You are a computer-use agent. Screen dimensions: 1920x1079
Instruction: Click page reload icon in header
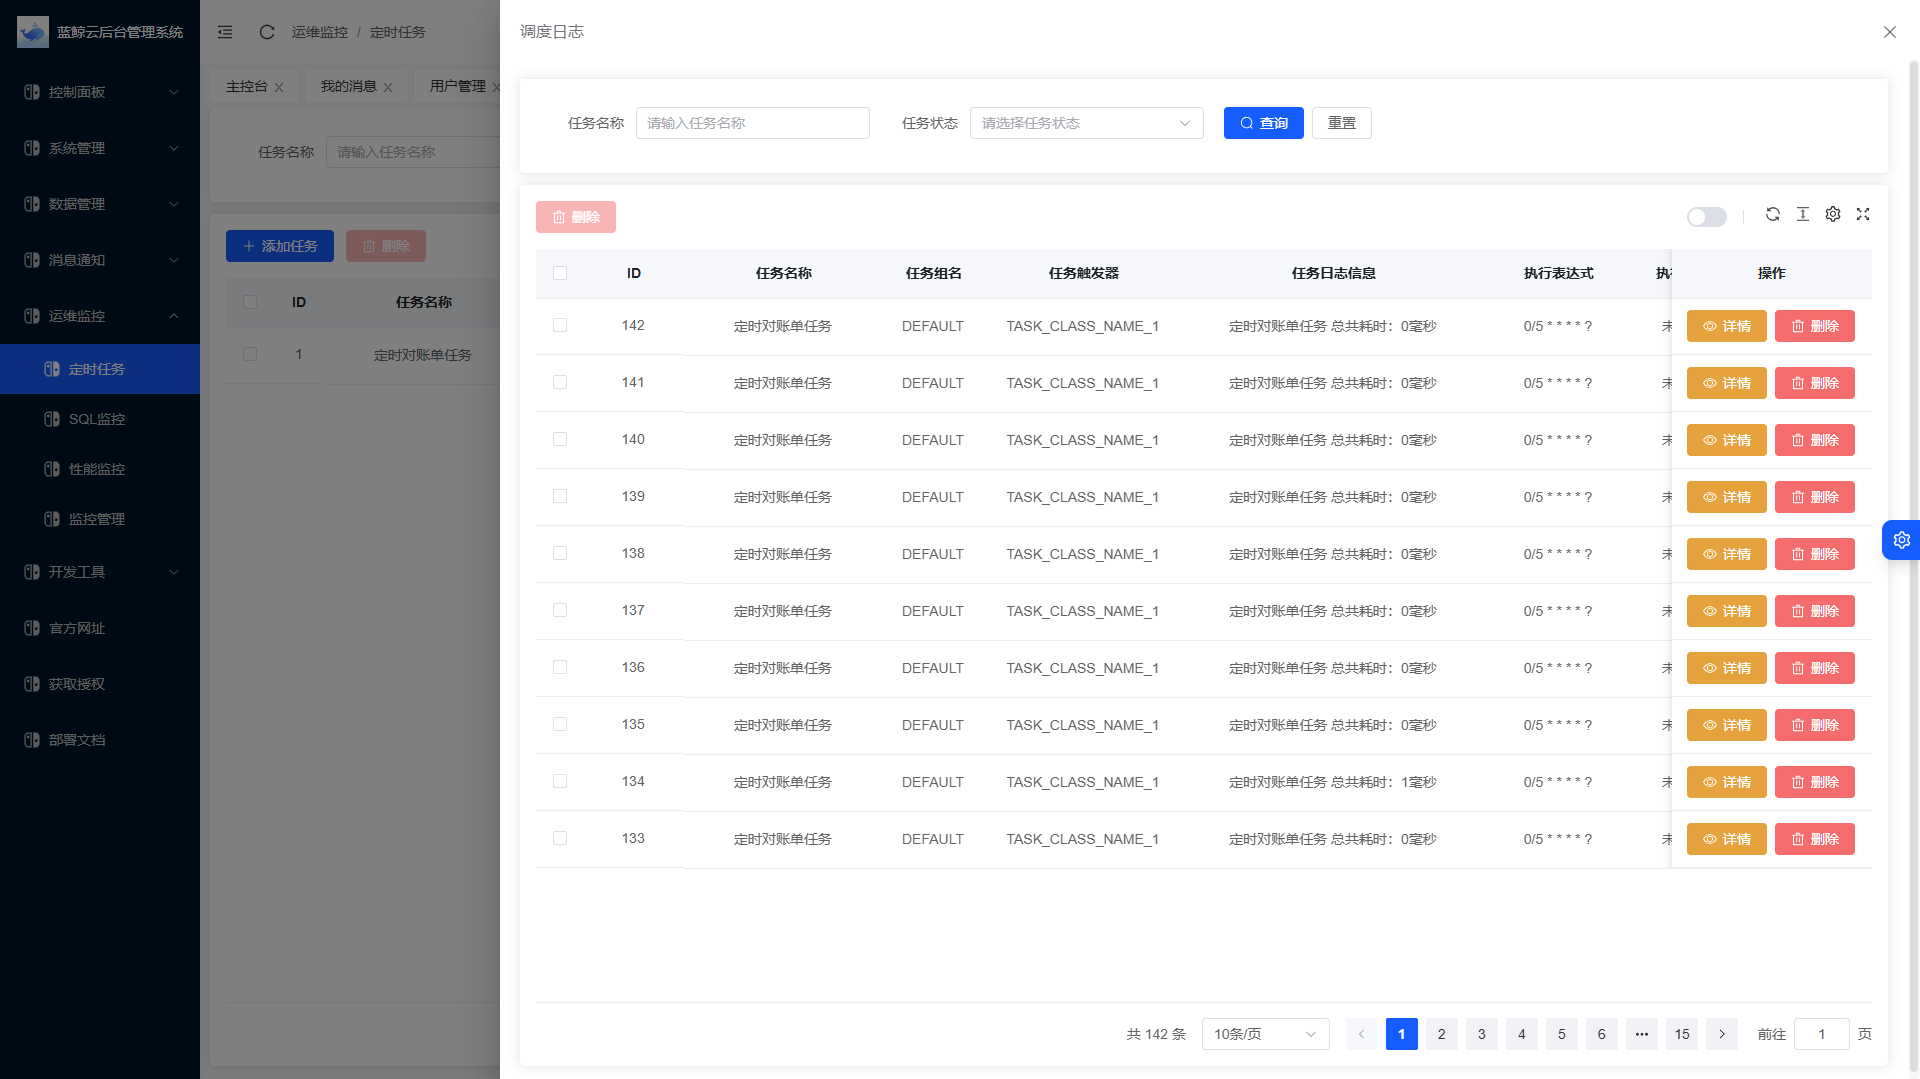[267, 32]
